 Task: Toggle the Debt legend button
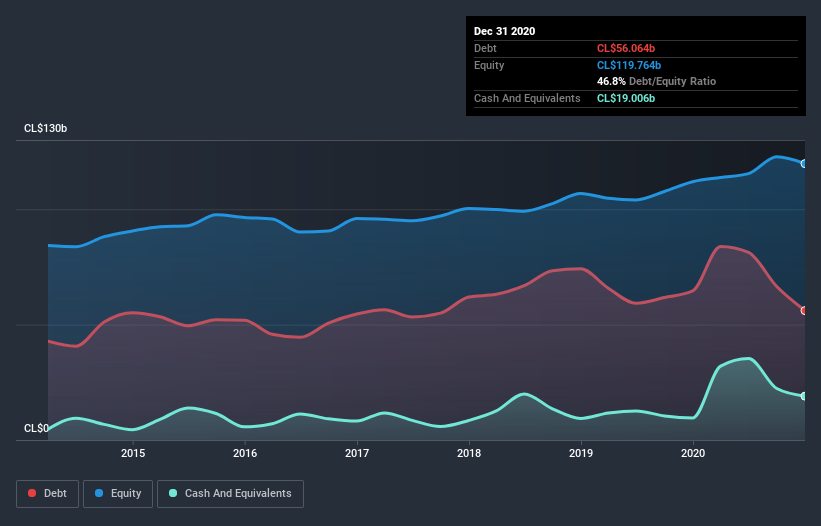pyautogui.click(x=47, y=494)
